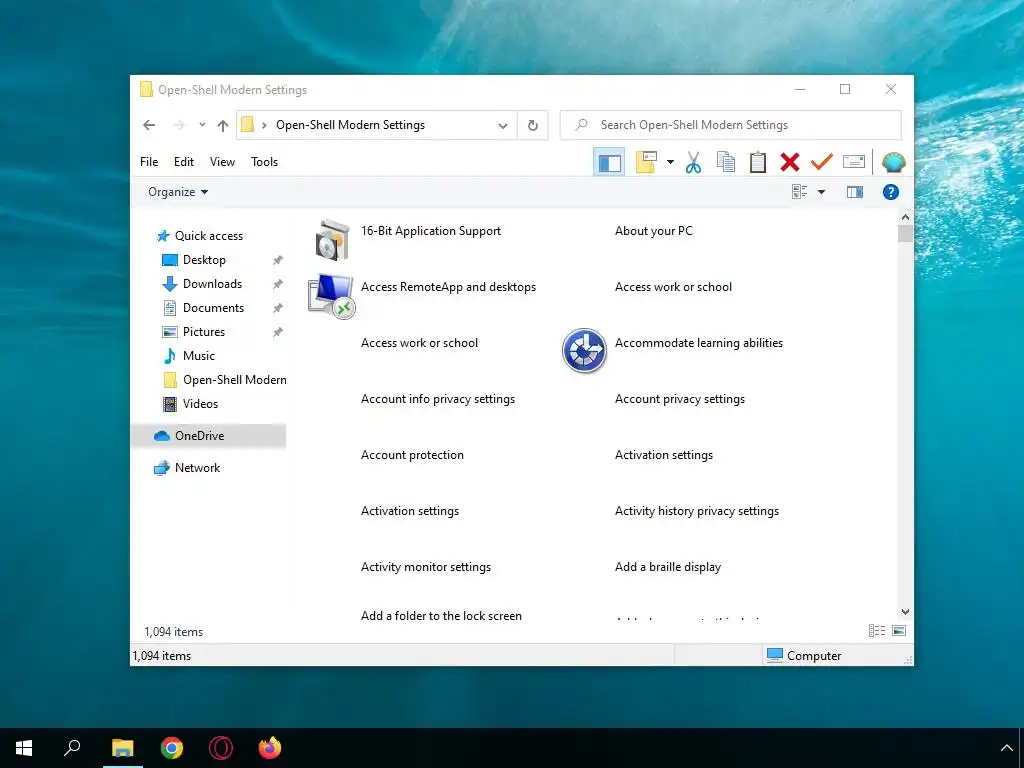This screenshot has width=1024, height=768.
Task: Click the orange checkmark Properties icon
Action: pyautogui.click(x=822, y=161)
